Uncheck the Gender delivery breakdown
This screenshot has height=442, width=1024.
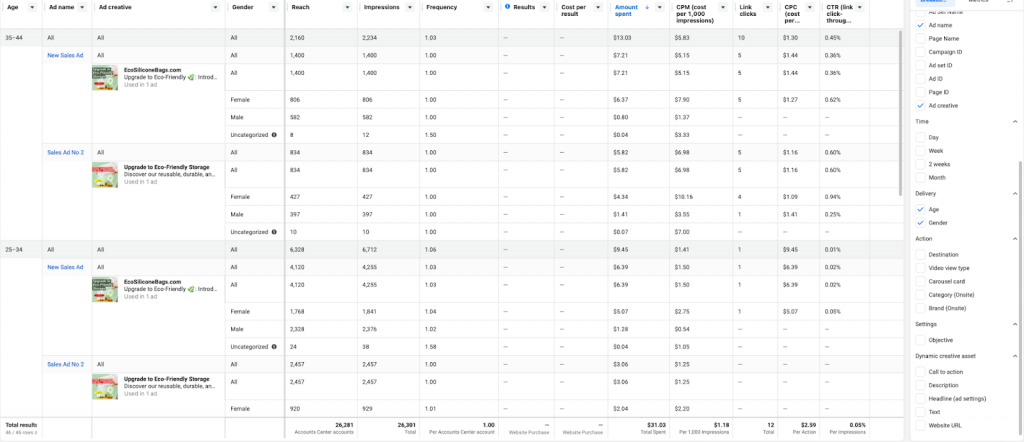tap(920, 223)
